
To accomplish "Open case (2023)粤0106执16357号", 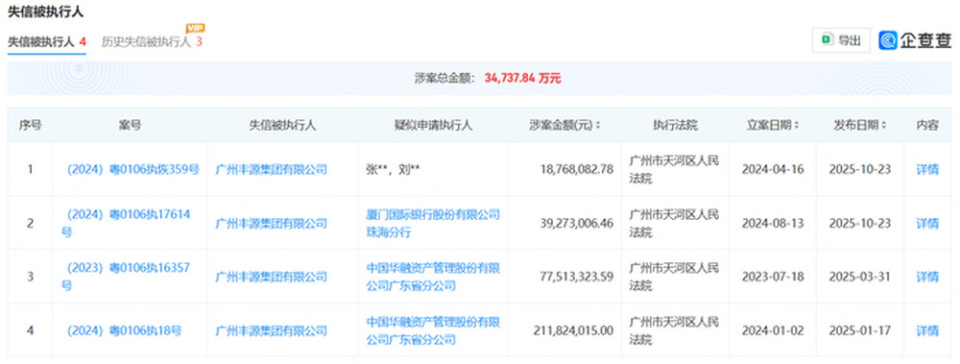I will click(x=126, y=277).
